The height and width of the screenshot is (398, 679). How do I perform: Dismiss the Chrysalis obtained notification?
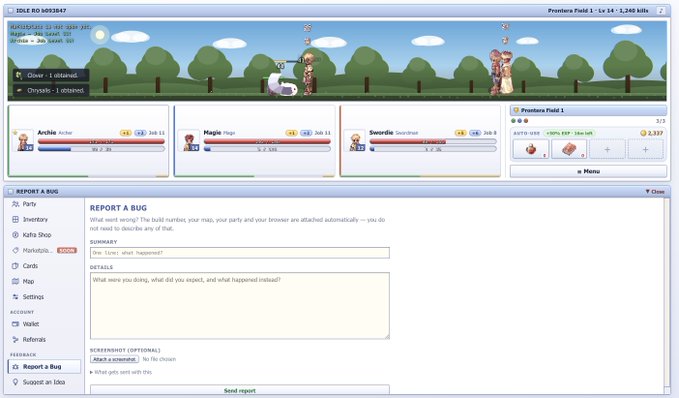[x=51, y=91]
